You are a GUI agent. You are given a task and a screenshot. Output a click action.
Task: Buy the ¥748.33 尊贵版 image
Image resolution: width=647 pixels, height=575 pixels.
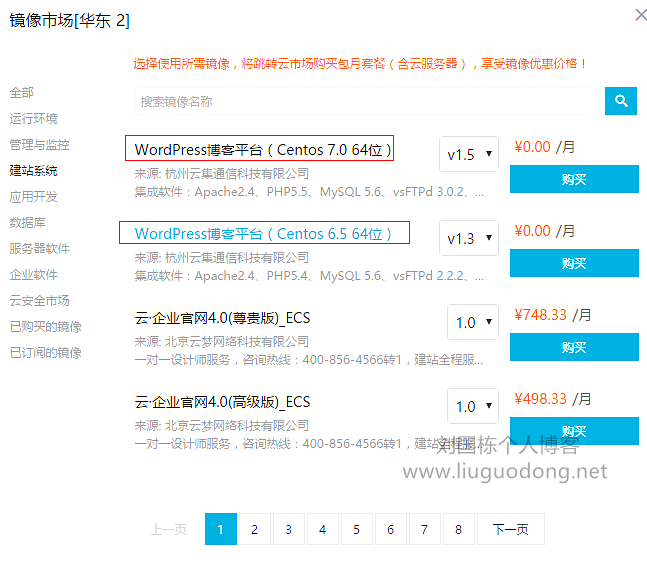[574, 347]
